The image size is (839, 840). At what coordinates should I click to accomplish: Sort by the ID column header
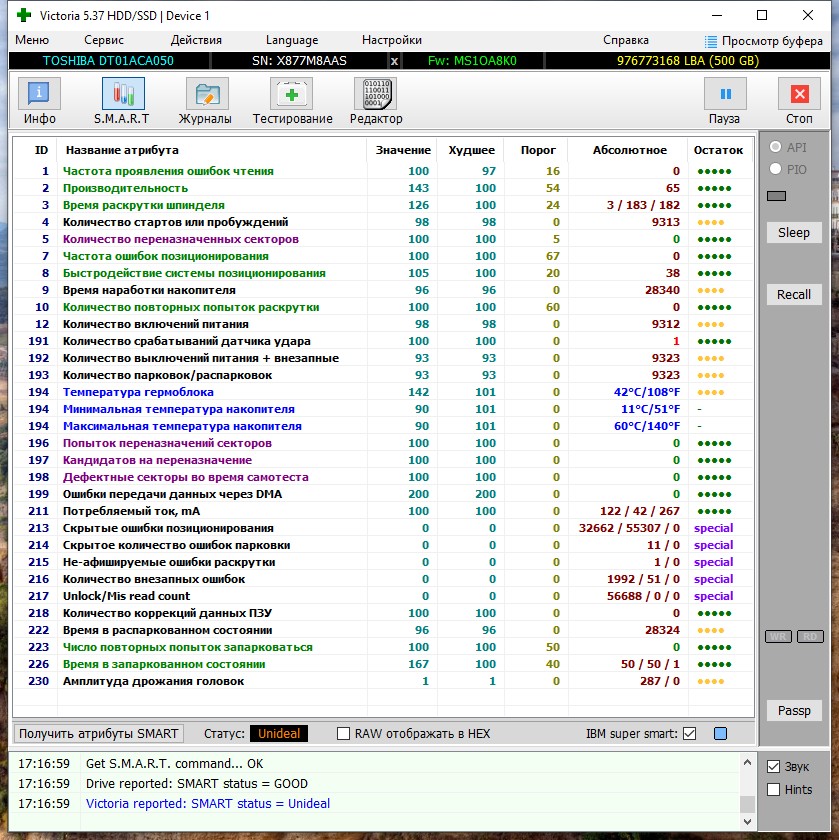(41, 151)
